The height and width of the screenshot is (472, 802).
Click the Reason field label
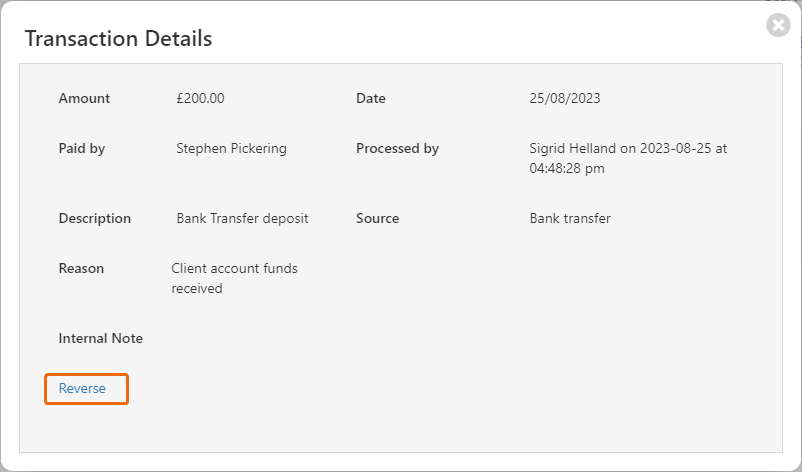(x=81, y=268)
